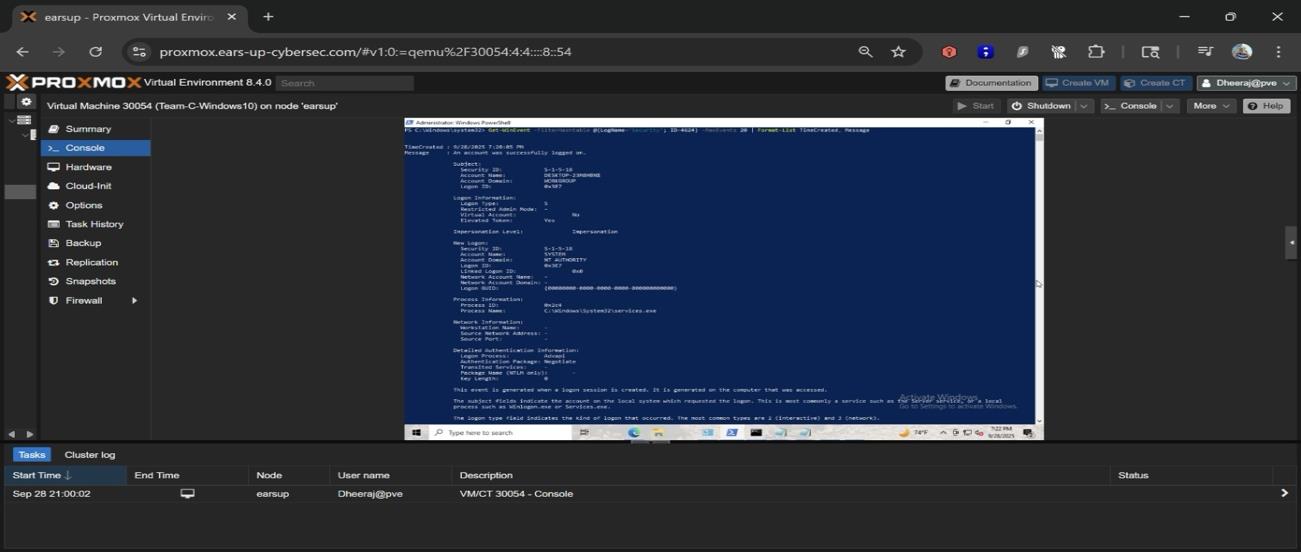The image size is (1301, 552).
Task: Open the gear settings icon in the tree panel
Action: click(26, 102)
